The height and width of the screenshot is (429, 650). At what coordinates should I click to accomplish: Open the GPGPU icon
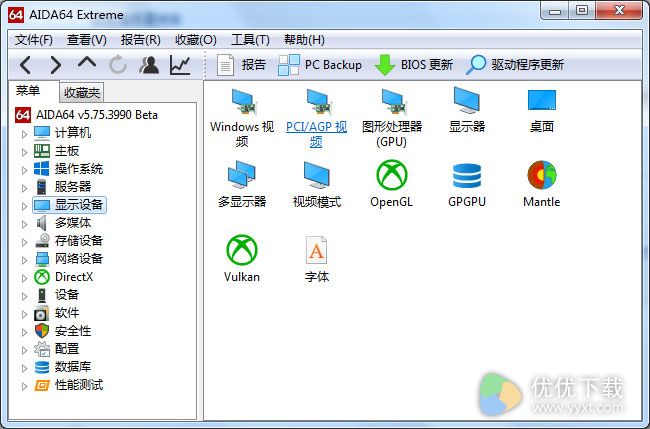click(x=467, y=184)
